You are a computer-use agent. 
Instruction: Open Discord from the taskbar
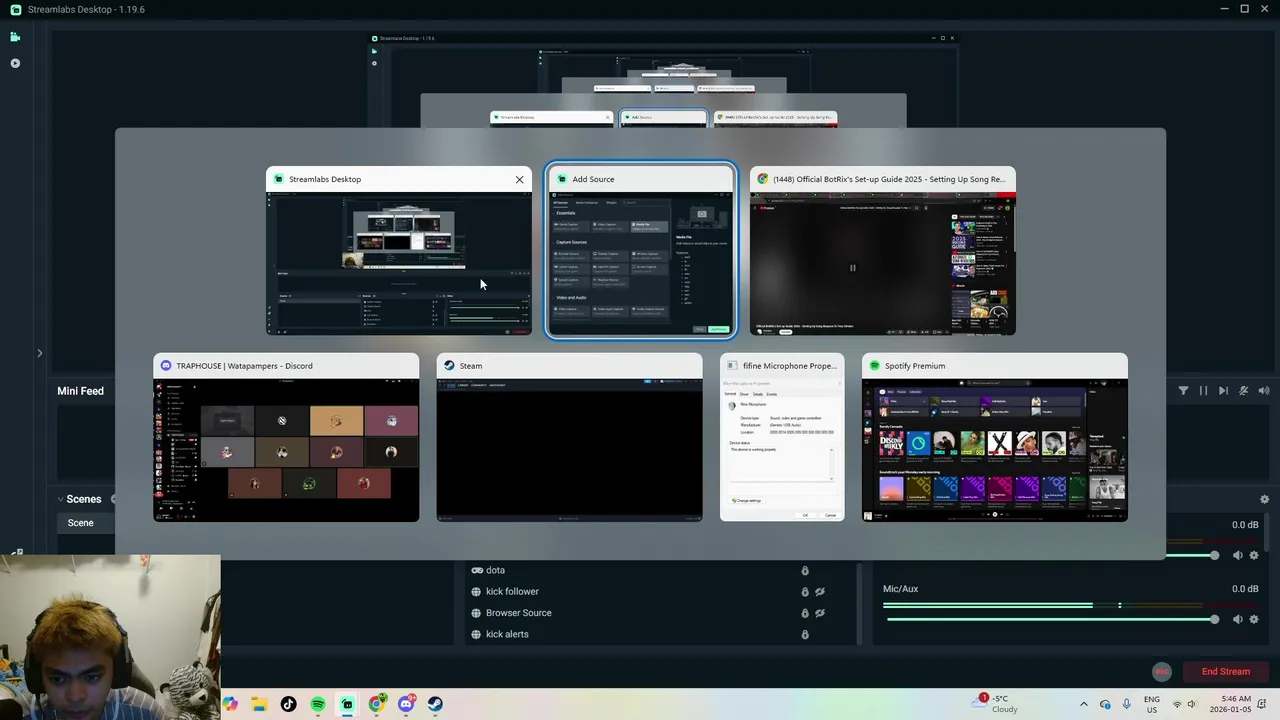coord(406,704)
